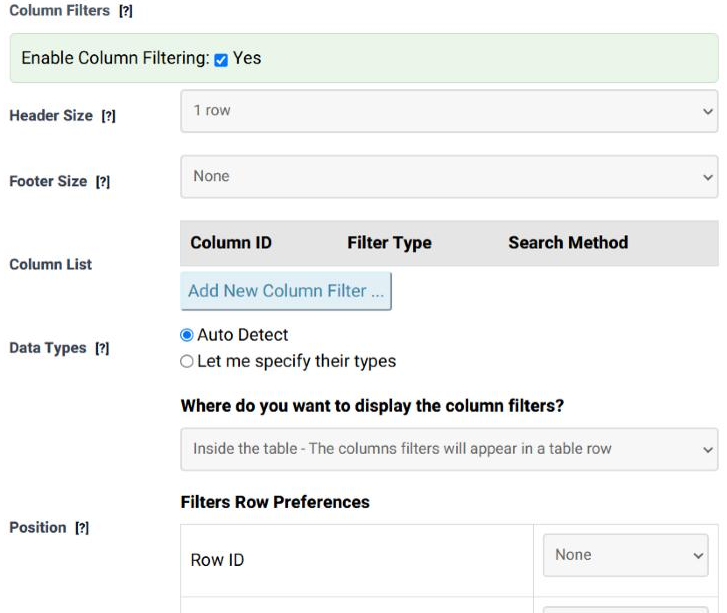Open the Column Filters help [?] icon
This screenshot has width=727, height=613.
126,11
